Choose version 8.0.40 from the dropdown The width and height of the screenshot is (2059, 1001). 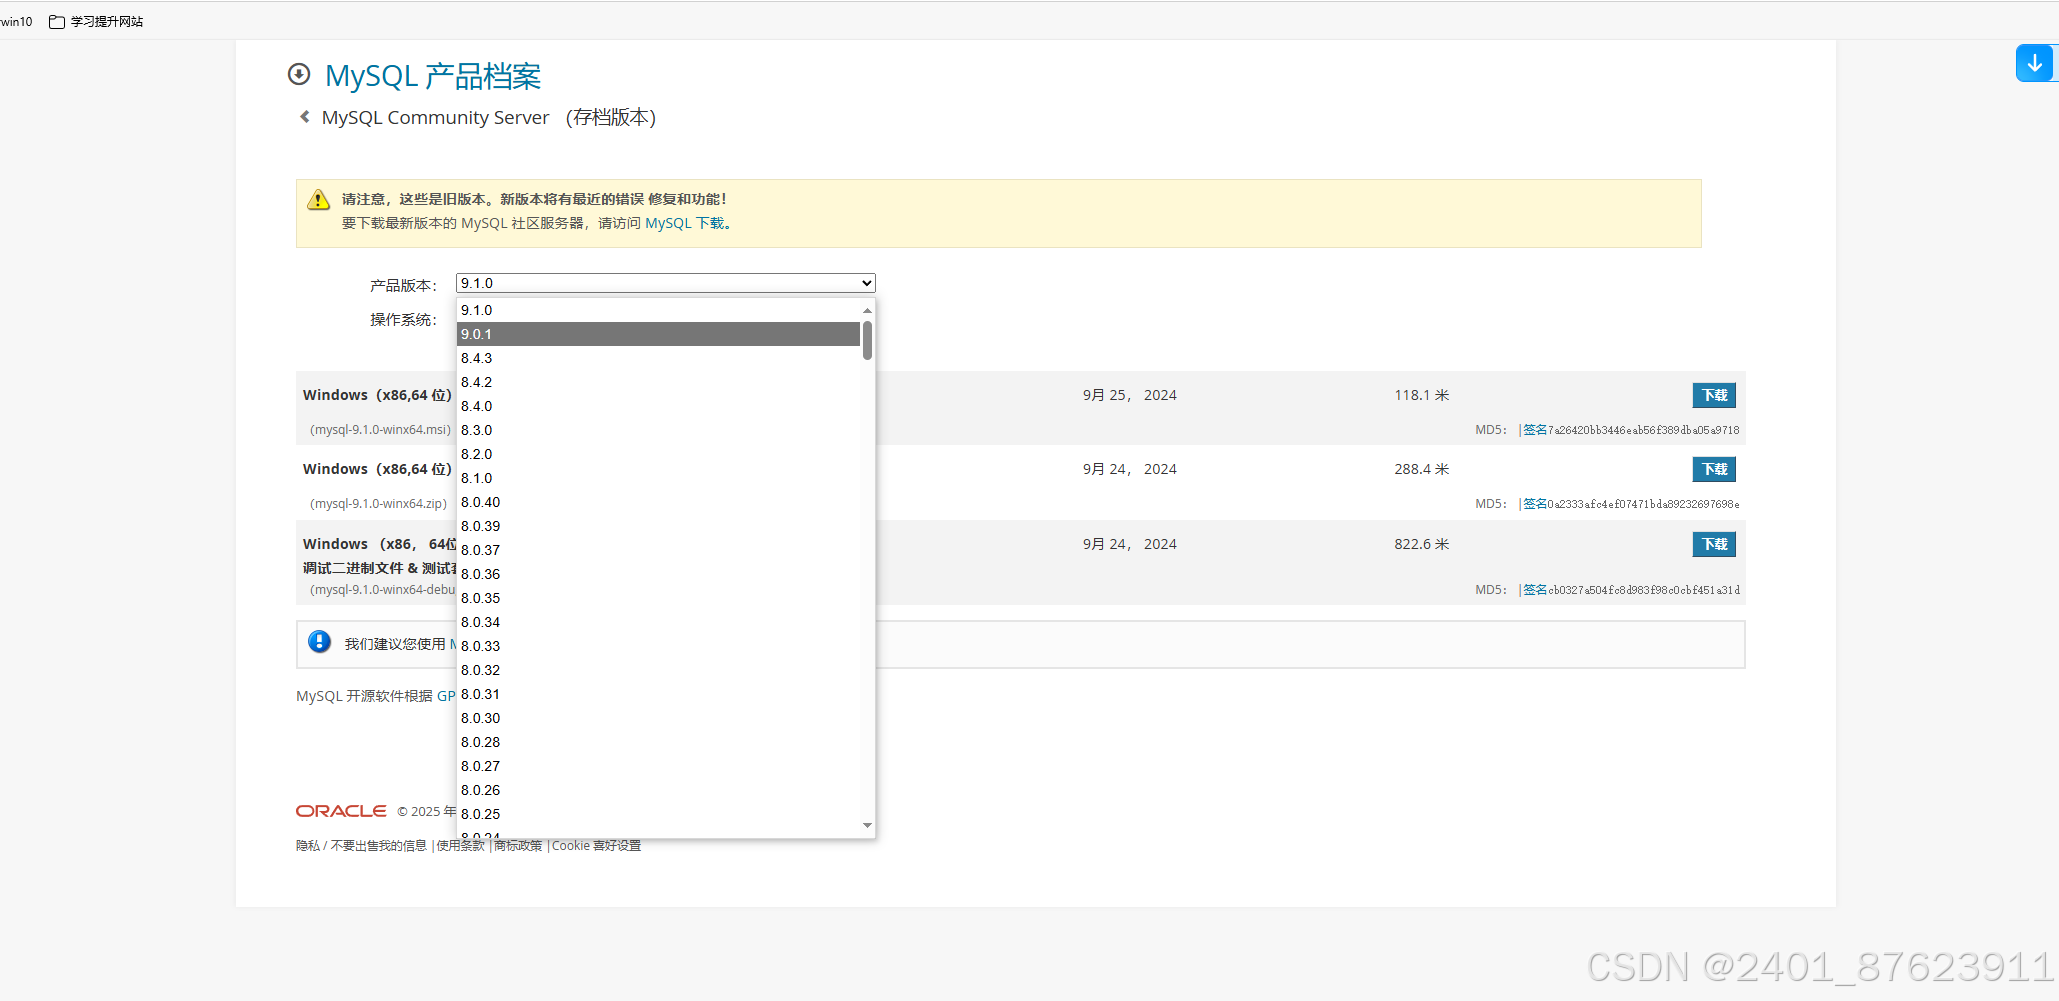(x=659, y=502)
